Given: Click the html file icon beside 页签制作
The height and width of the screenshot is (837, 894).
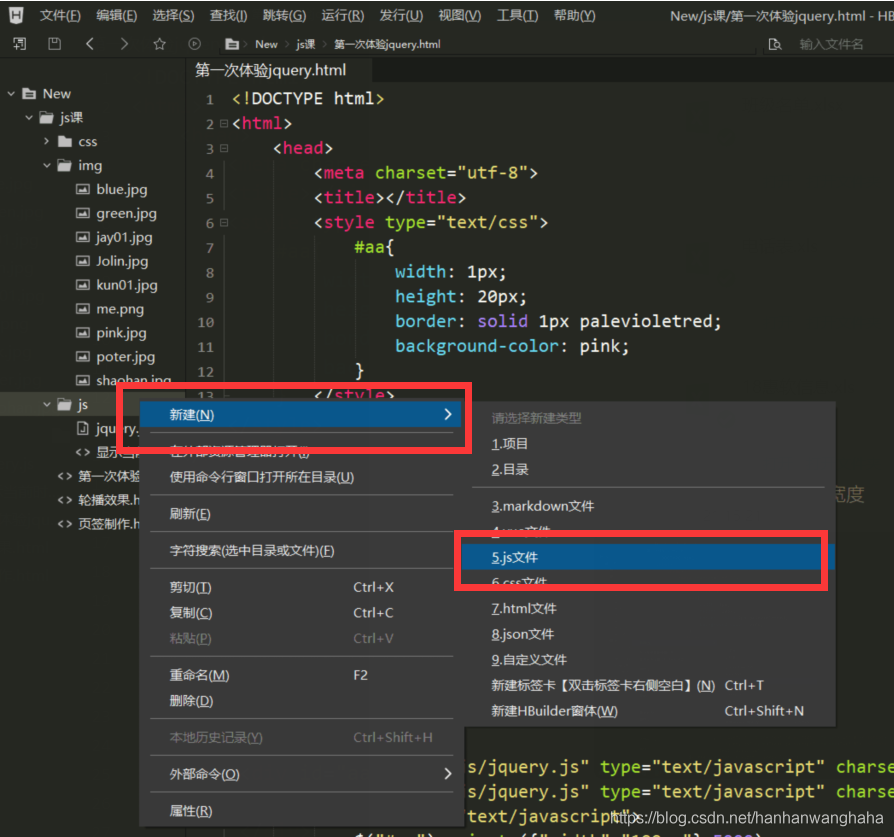Looking at the screenshot, I should point(65,524).
